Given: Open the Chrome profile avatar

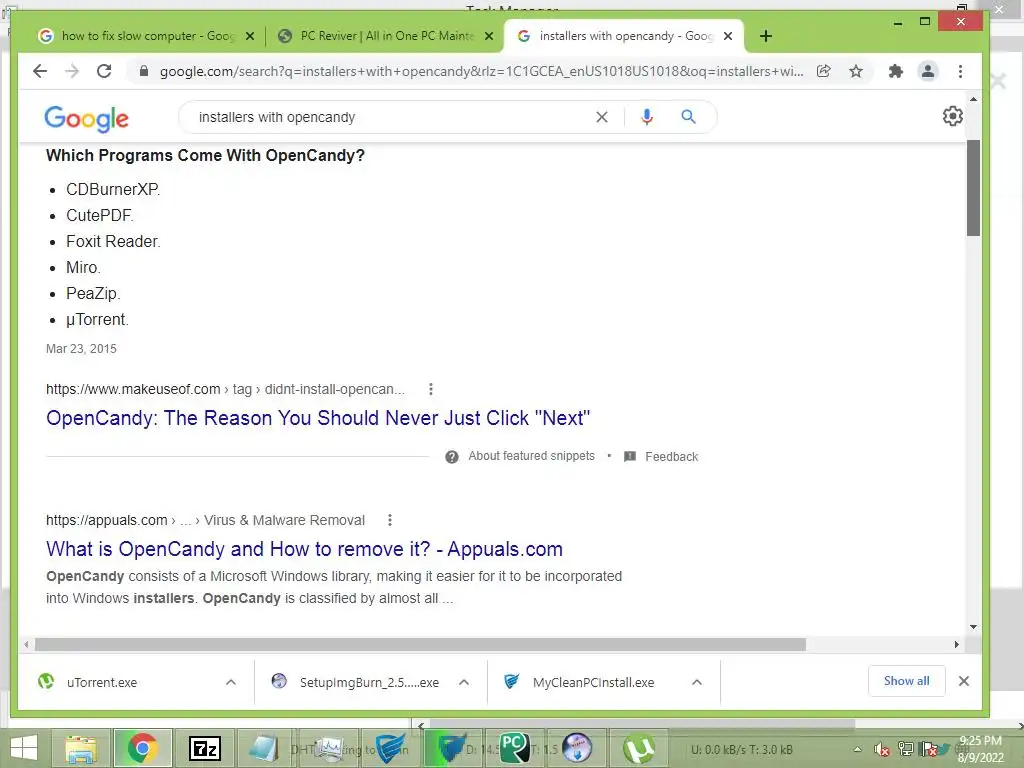Looking at the screenshot, I should [x=927, y=71].
